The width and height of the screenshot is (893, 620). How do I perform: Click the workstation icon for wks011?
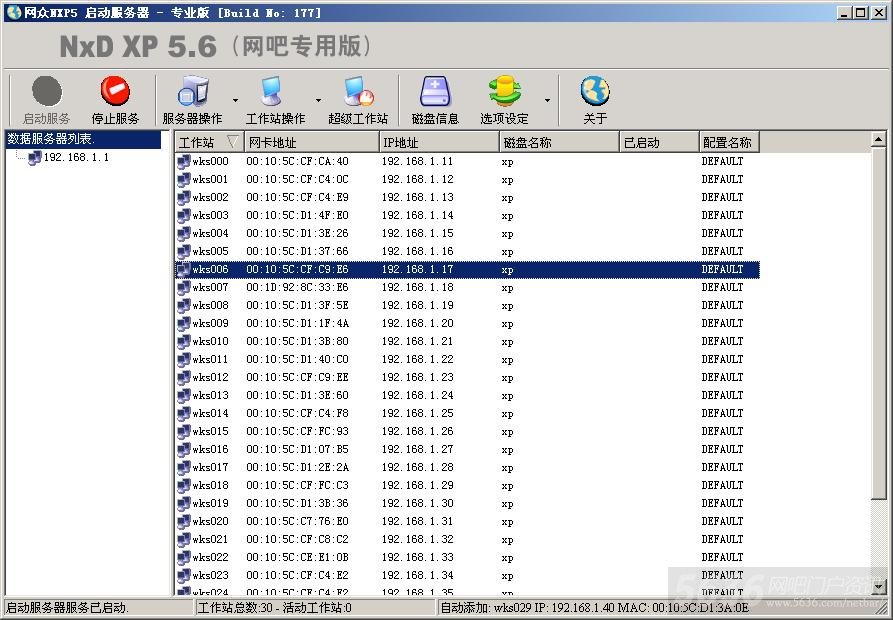click(183, 360)
